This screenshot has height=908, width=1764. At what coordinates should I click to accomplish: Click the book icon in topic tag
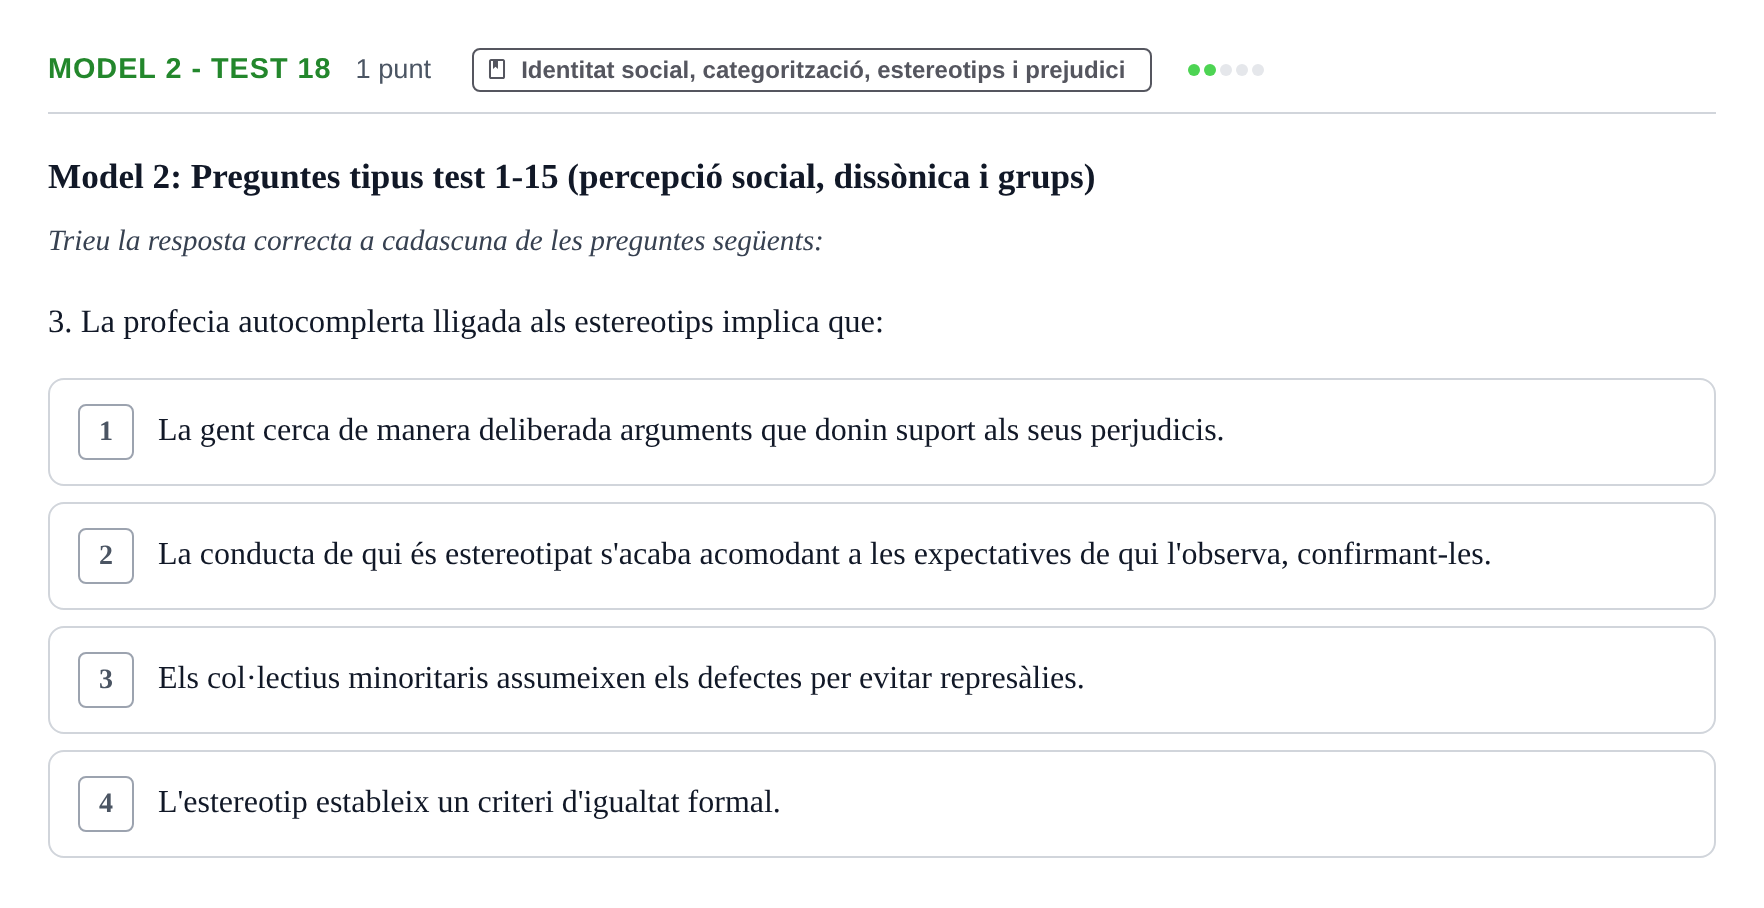point(497,69)
